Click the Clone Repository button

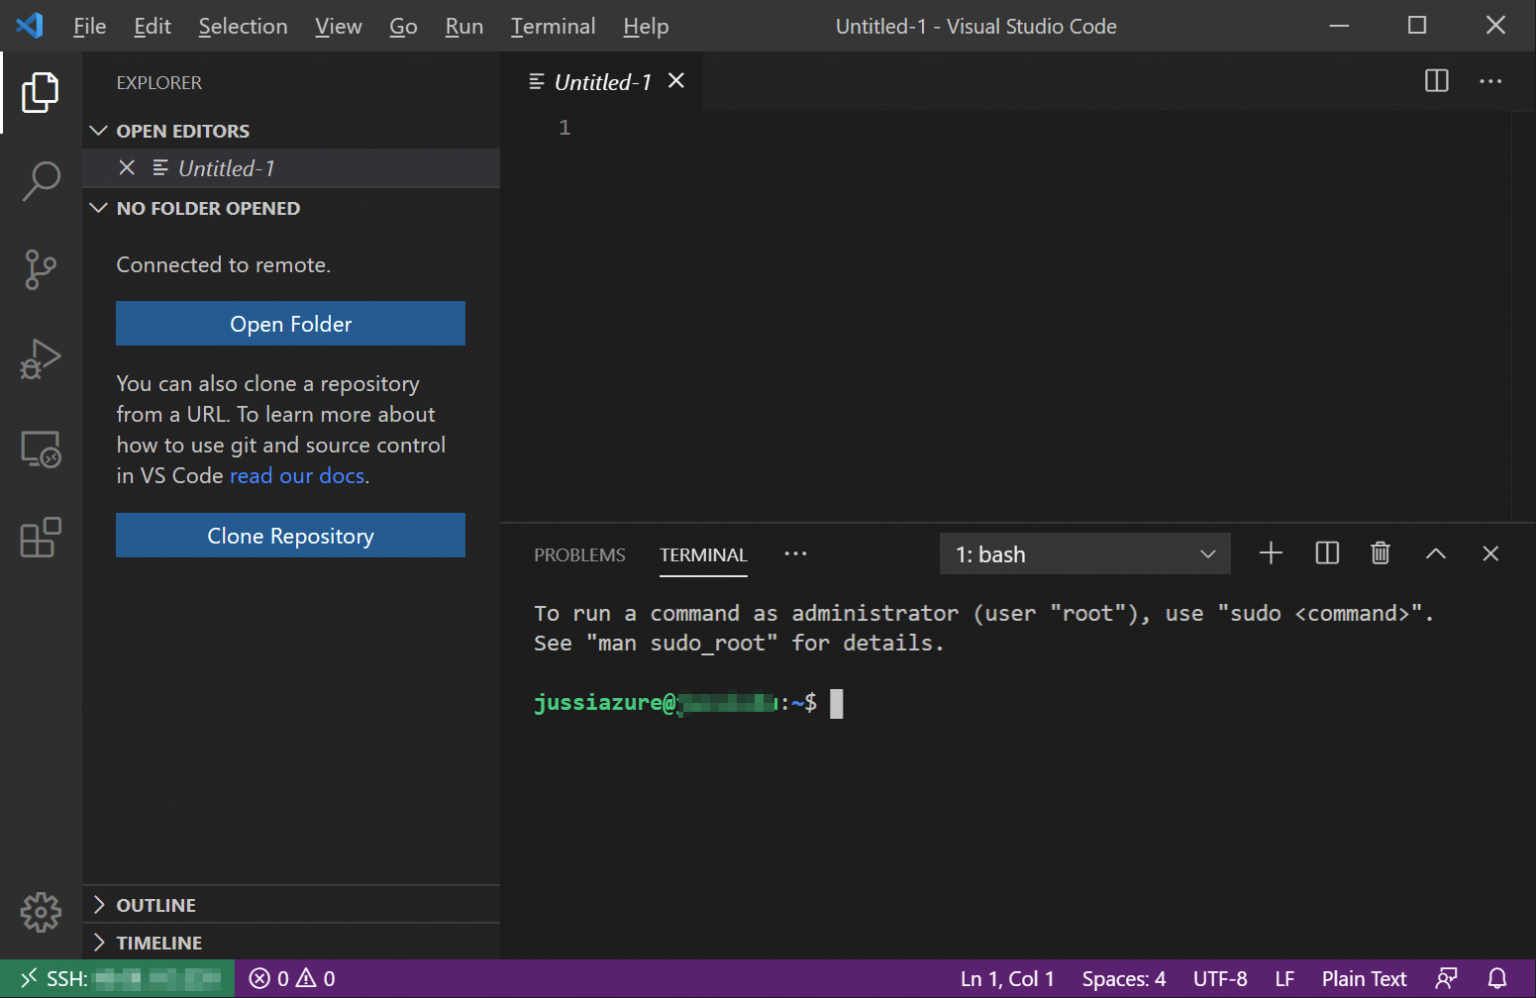(290, 536)
